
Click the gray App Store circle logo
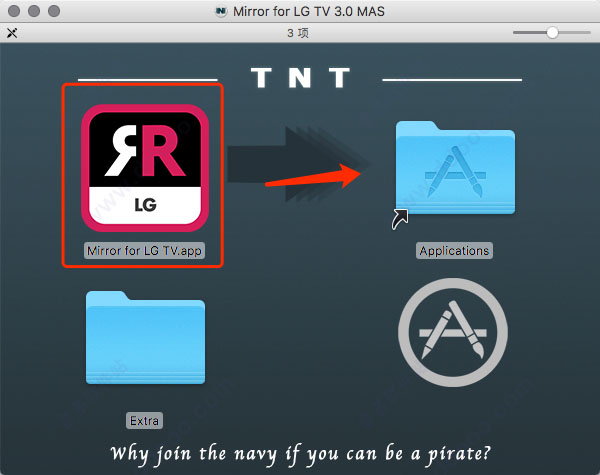[453, 332]
